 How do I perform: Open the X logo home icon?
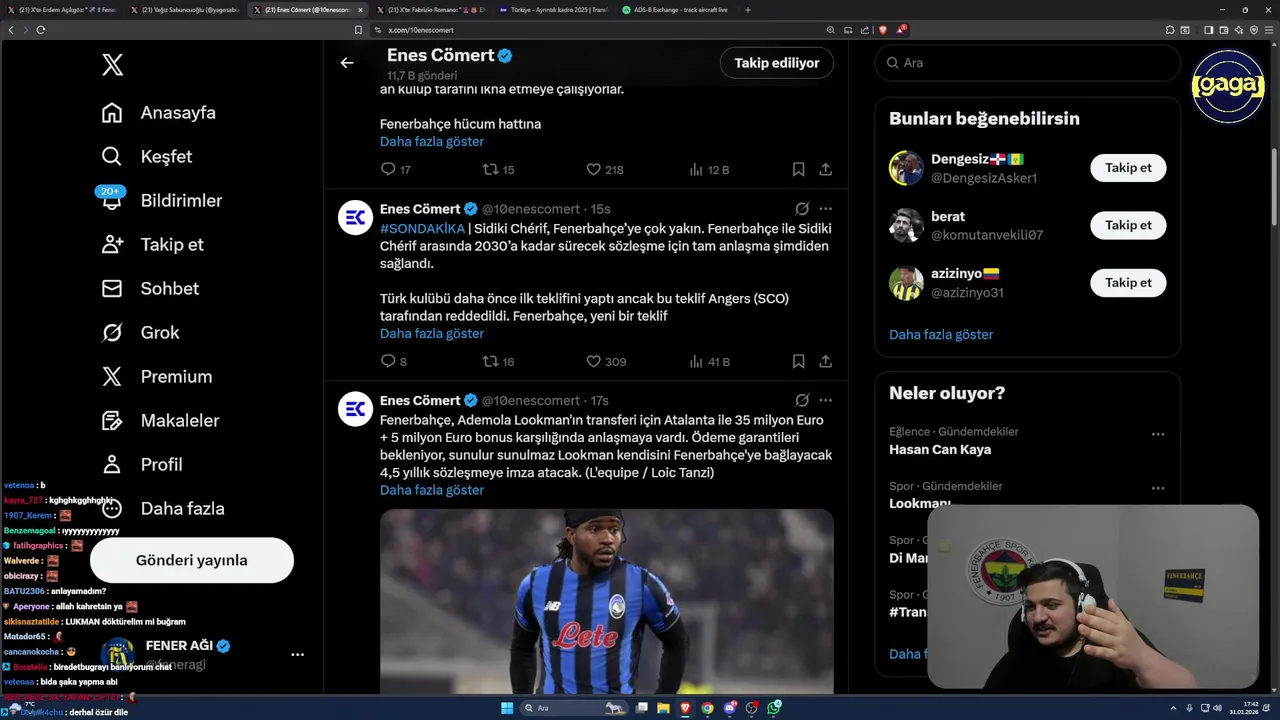[112, 65]
